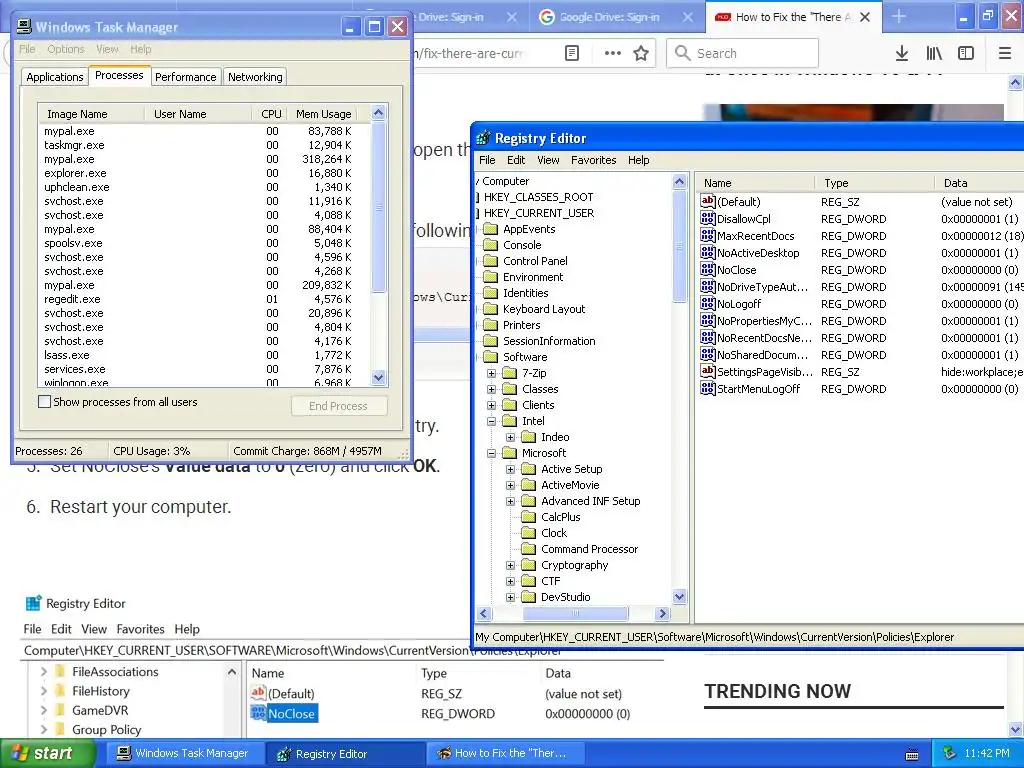
Task: Click the NoActiveDesktop value icon
Action: coord(707,252)
